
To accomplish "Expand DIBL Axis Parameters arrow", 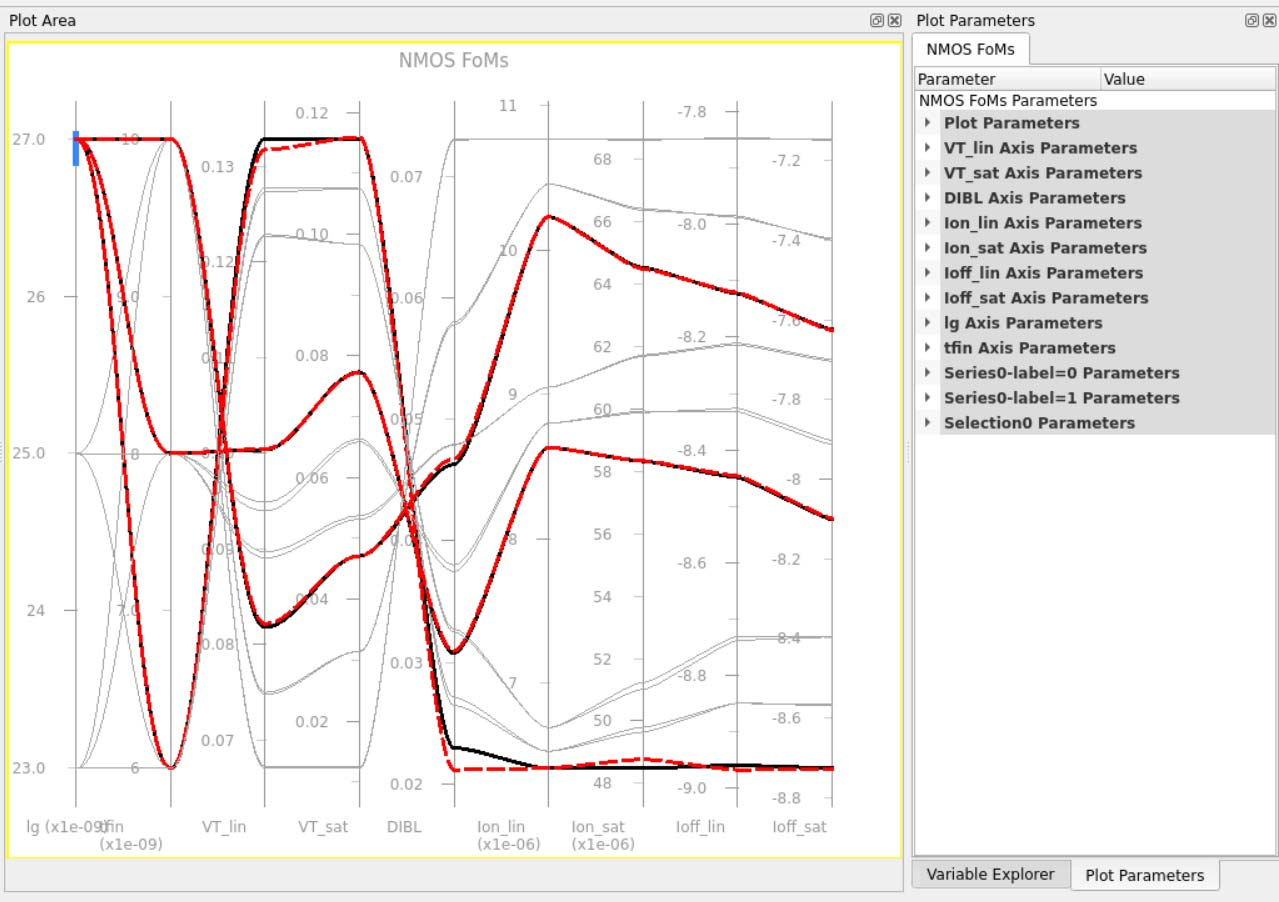I will (x=928, y=198).
